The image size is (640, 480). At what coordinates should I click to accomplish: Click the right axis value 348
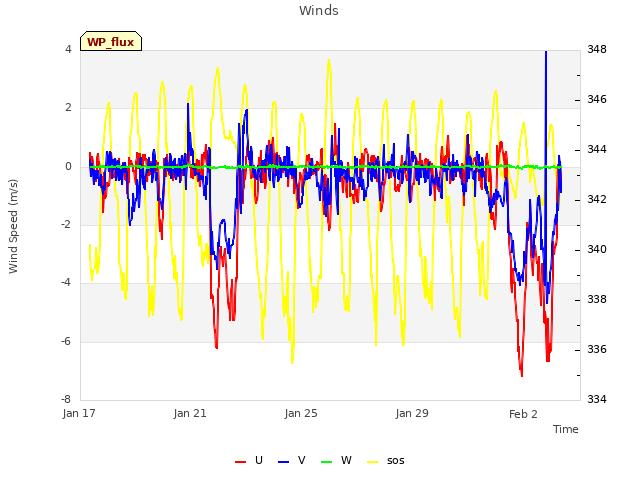coord(597,49)
